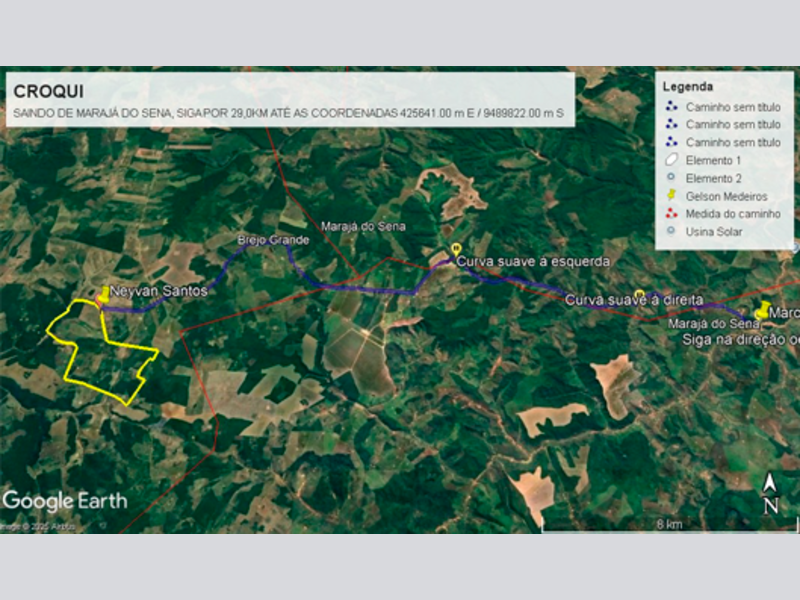Click the yellow pushpin at the route's eastern end

point(764,310)
